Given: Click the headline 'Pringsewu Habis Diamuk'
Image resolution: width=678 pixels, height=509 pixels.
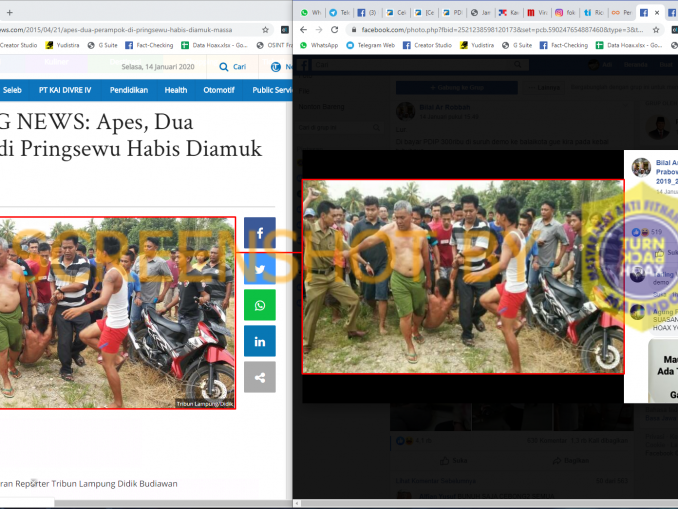Looking at the screenshot, I should pos(141,149).
